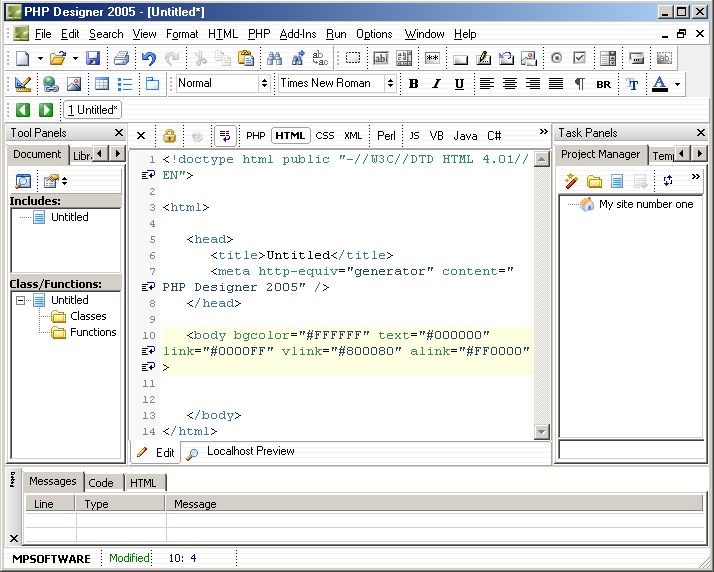
Task: Show more Project Manager toolbar buttons via chevron
Action: 695,177
